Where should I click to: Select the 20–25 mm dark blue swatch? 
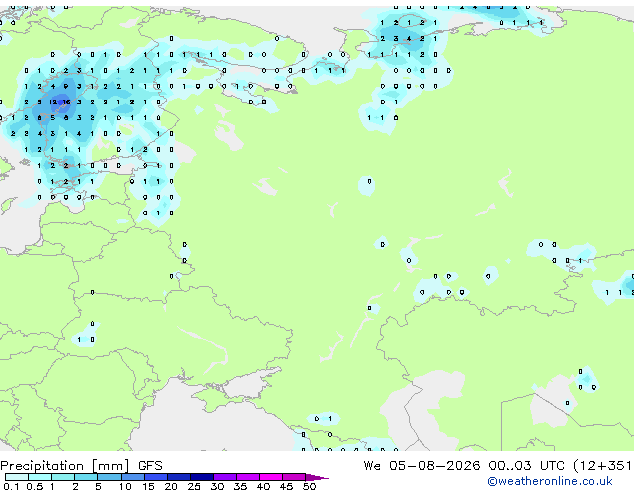tap(178, 477)
